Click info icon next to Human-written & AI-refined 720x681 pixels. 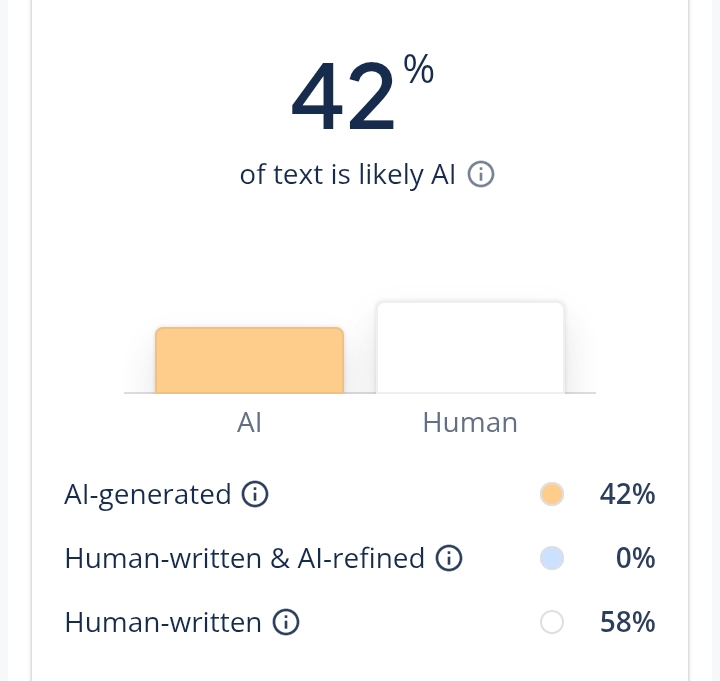449,558
